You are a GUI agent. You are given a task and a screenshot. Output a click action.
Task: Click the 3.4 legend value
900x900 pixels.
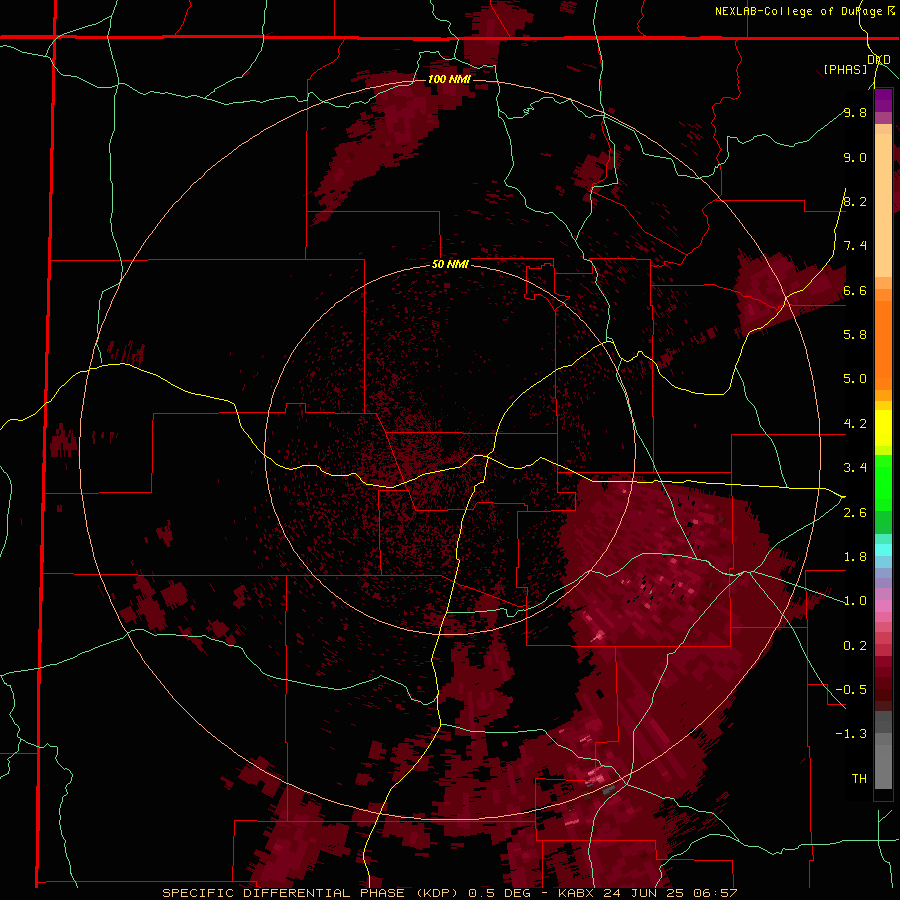855,468
